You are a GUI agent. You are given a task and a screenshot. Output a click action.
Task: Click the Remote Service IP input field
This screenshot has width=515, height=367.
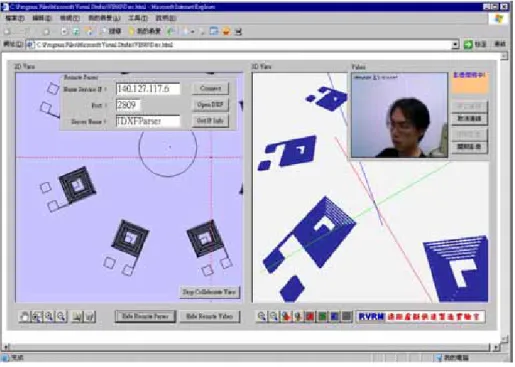pyautogui.click(x=148, y=89)
